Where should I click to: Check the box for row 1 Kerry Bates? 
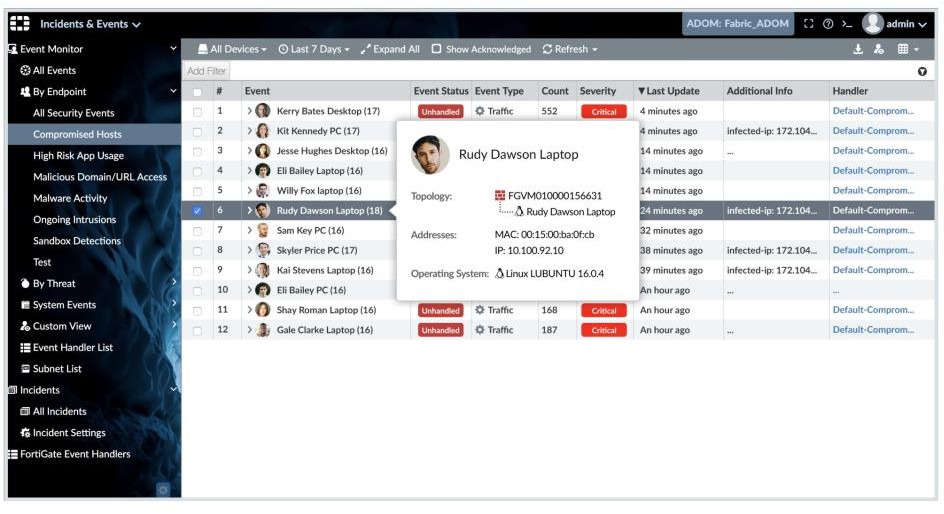pos(197,112)
